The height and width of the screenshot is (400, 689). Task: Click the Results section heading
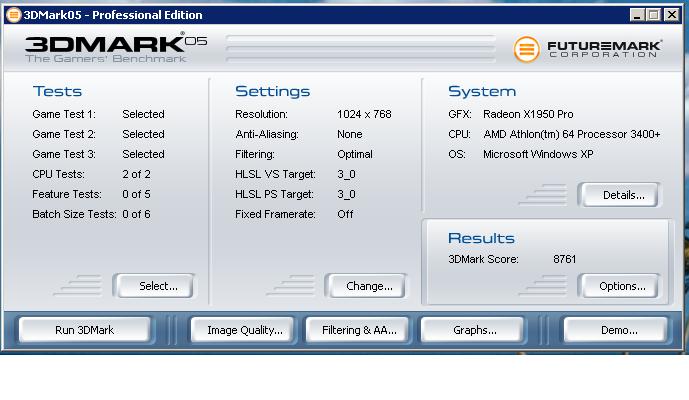pos(481,238)
